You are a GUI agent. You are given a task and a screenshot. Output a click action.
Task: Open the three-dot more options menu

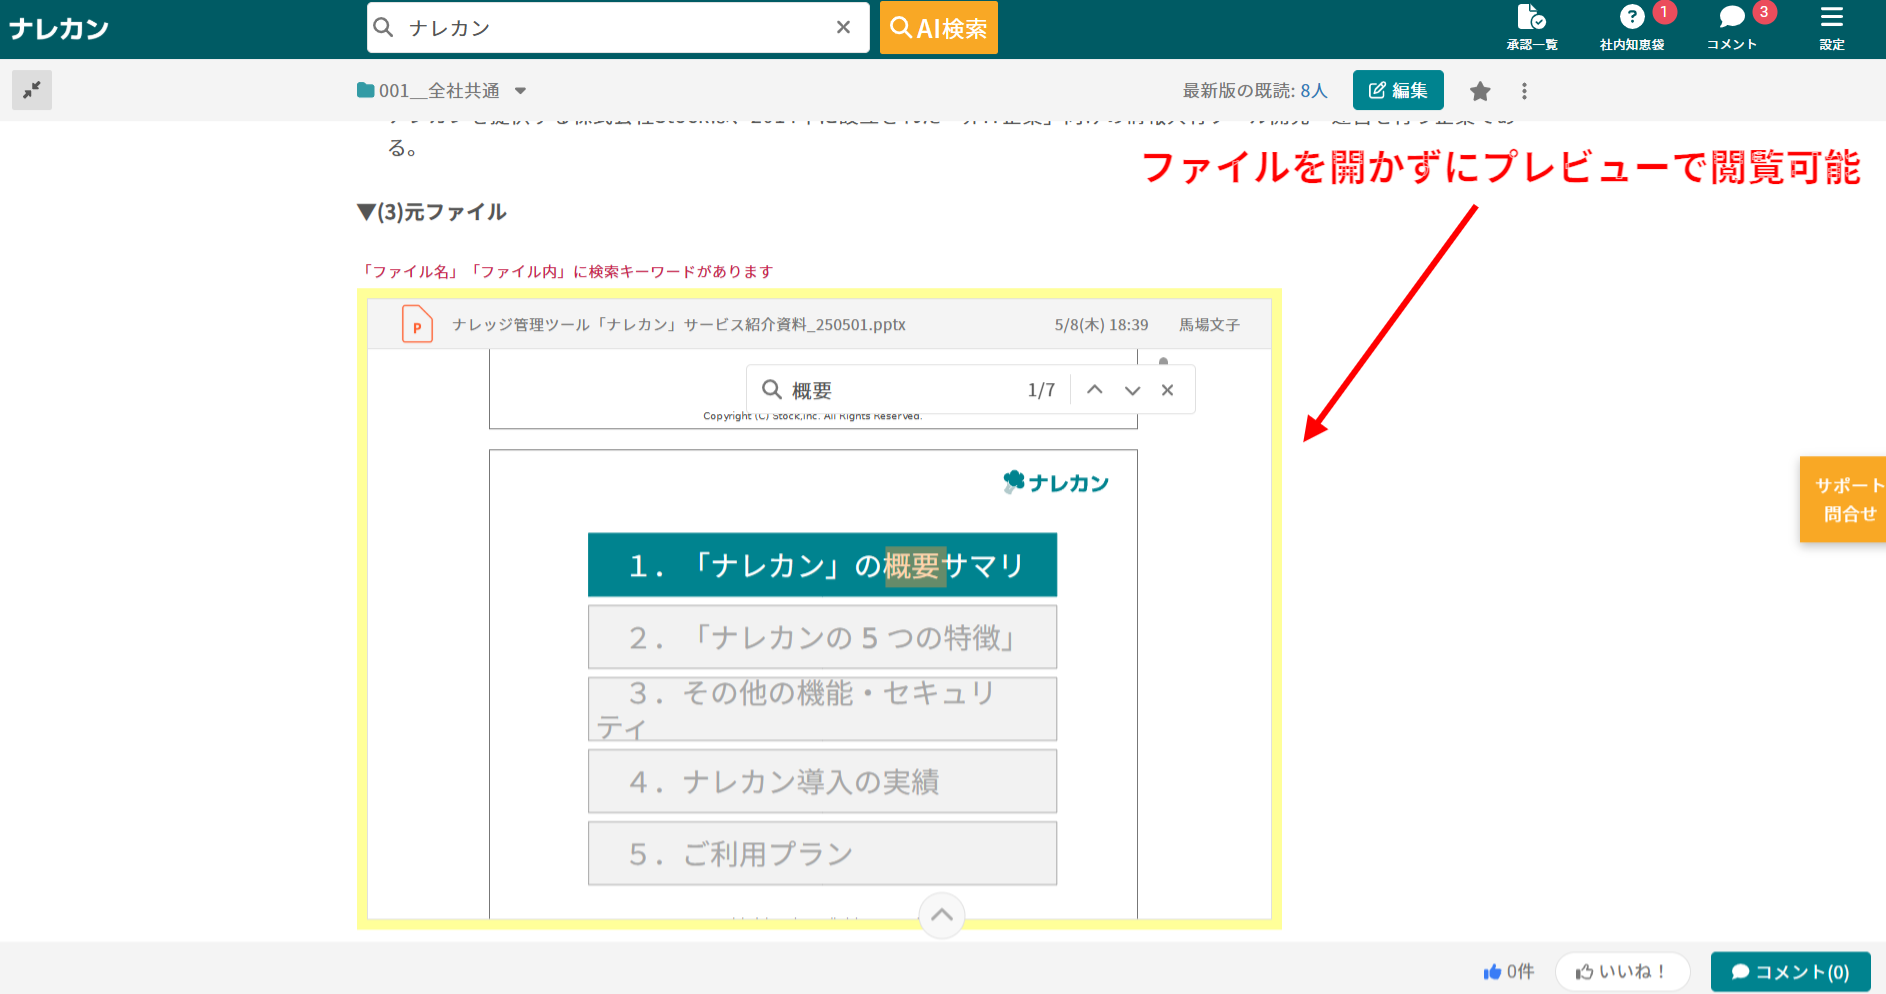1524,91
